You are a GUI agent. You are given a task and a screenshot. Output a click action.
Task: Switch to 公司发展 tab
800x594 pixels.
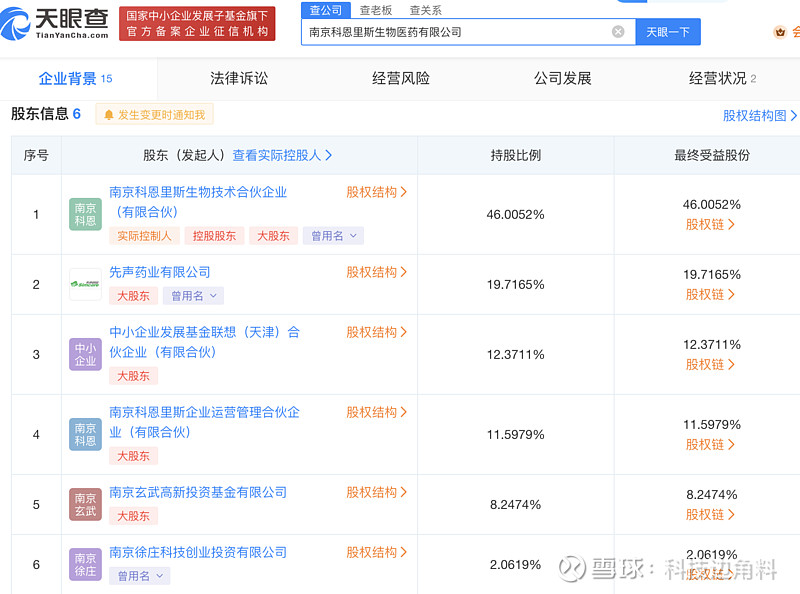click(563, 79)
